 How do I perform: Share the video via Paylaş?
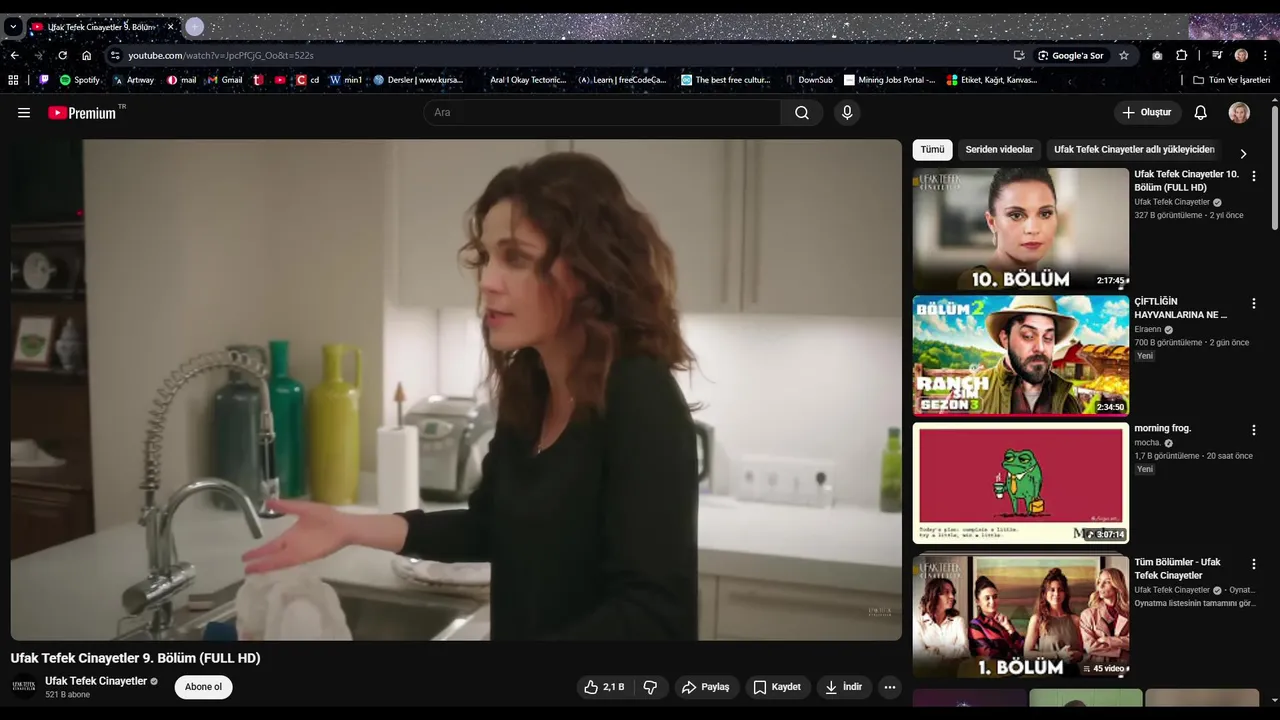[x=706, y=687]
